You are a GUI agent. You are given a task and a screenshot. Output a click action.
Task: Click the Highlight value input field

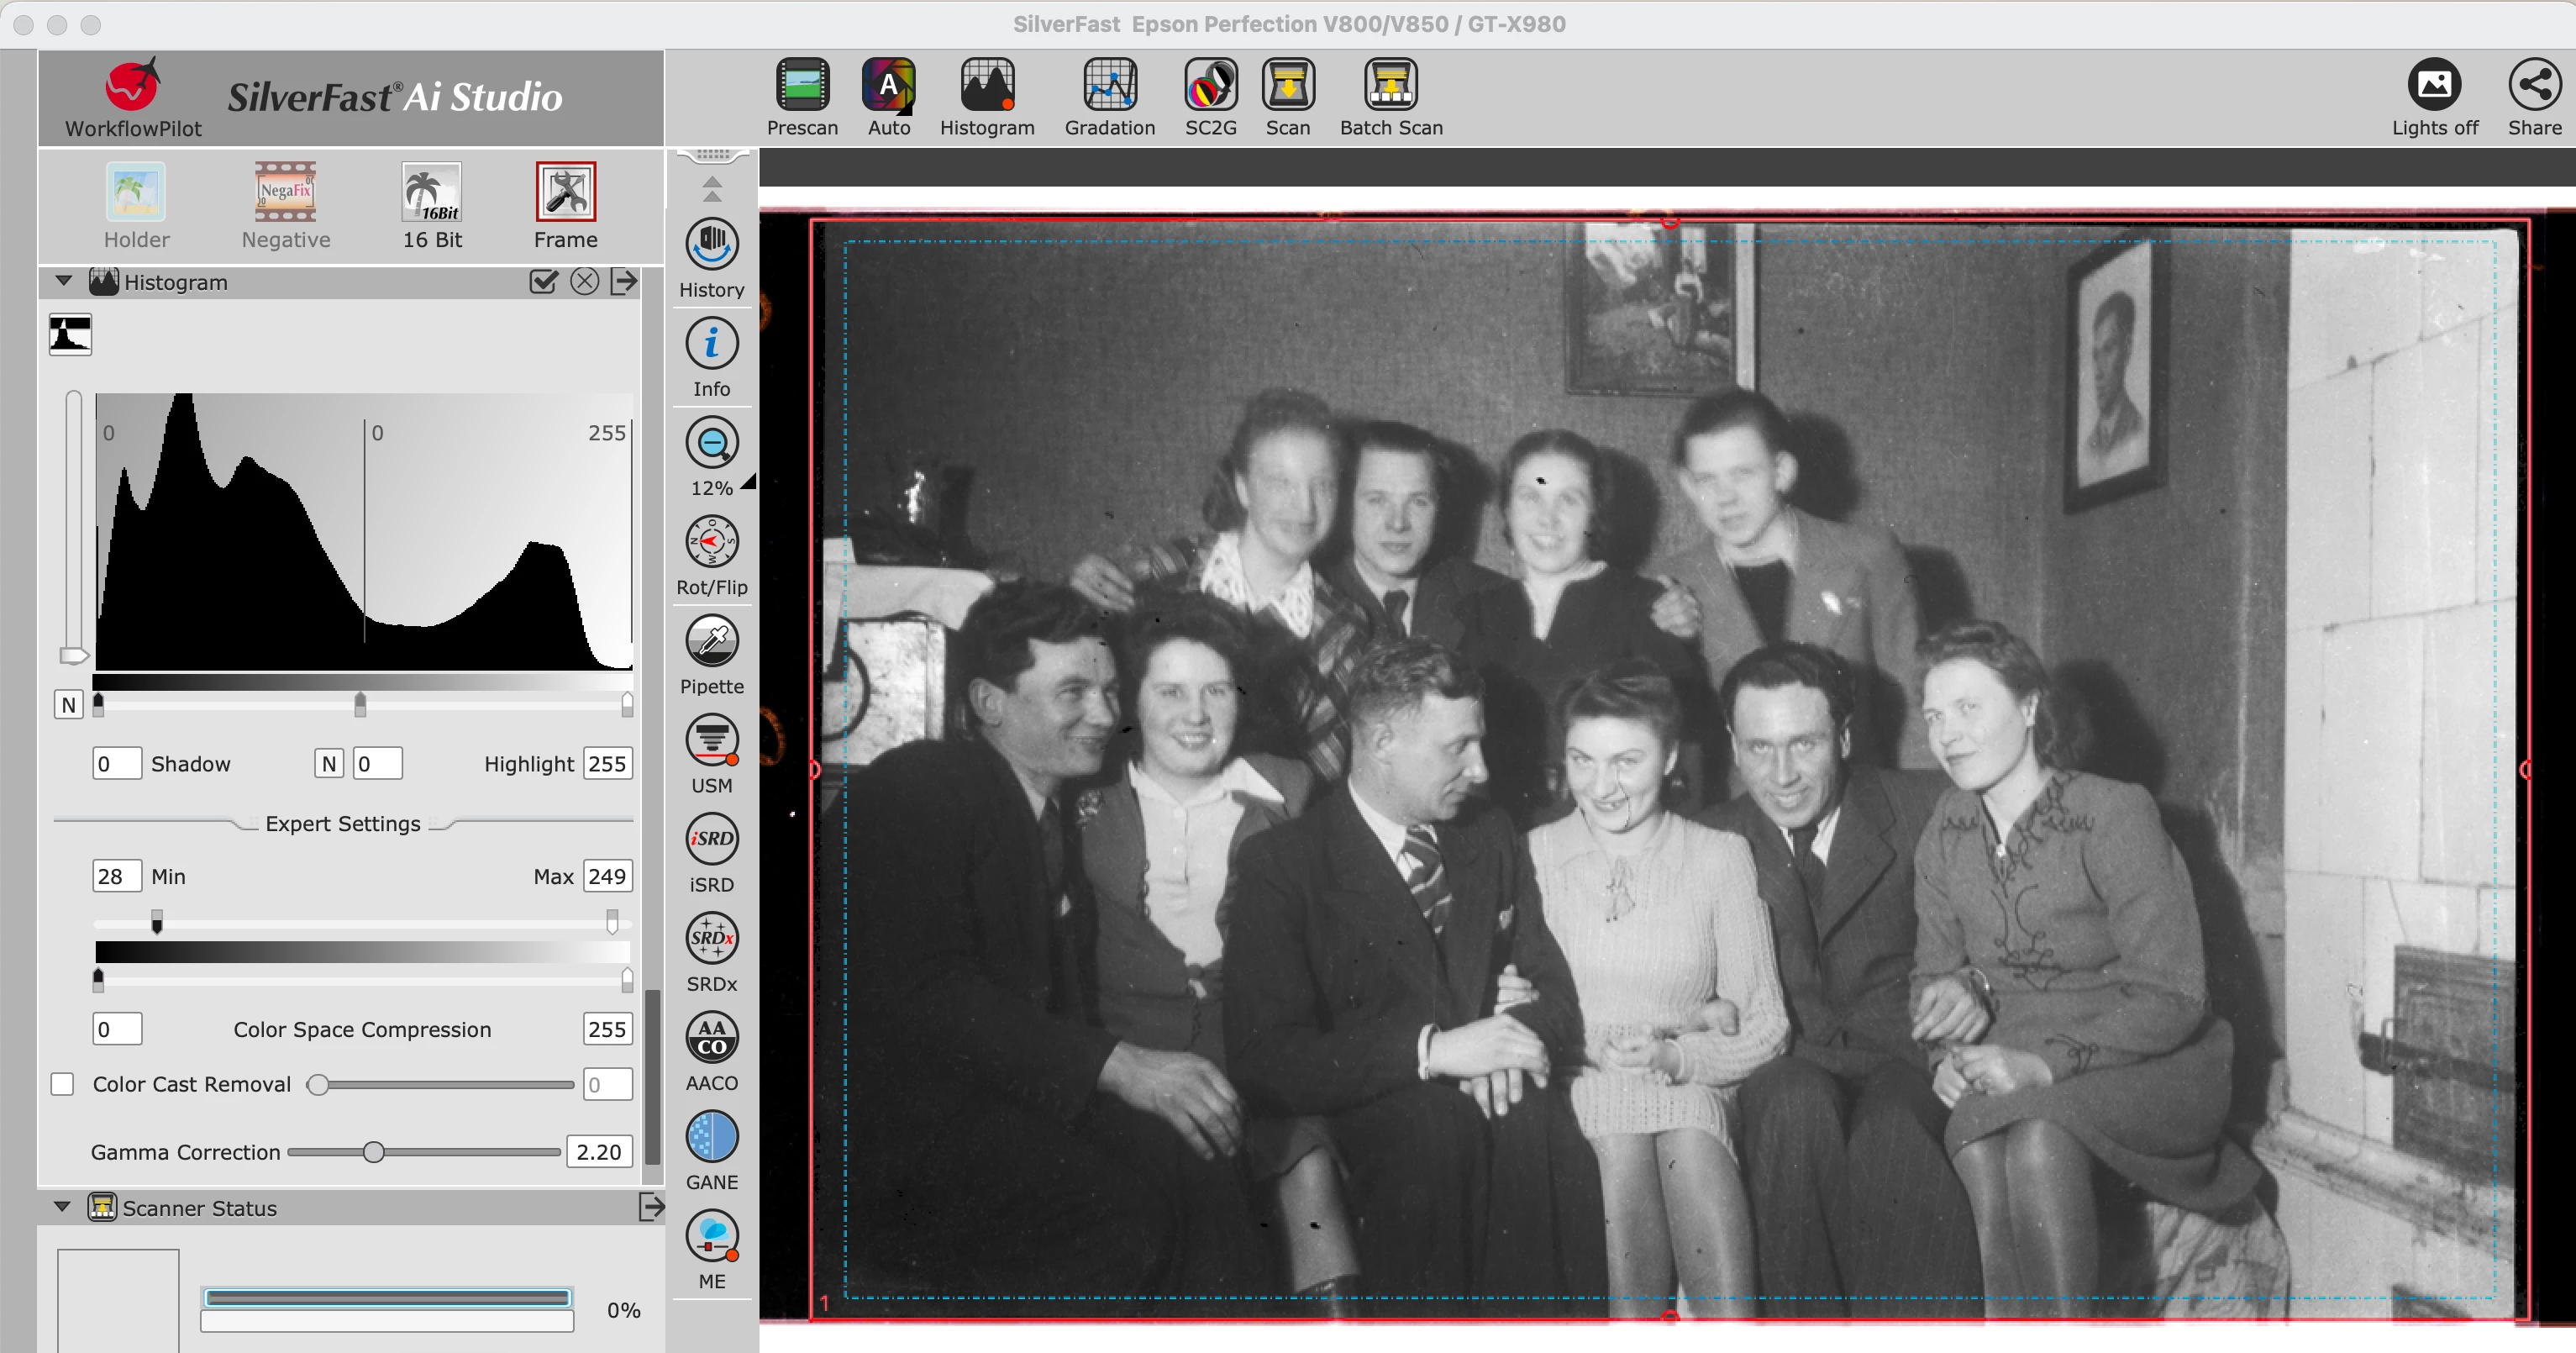[606, 764]
